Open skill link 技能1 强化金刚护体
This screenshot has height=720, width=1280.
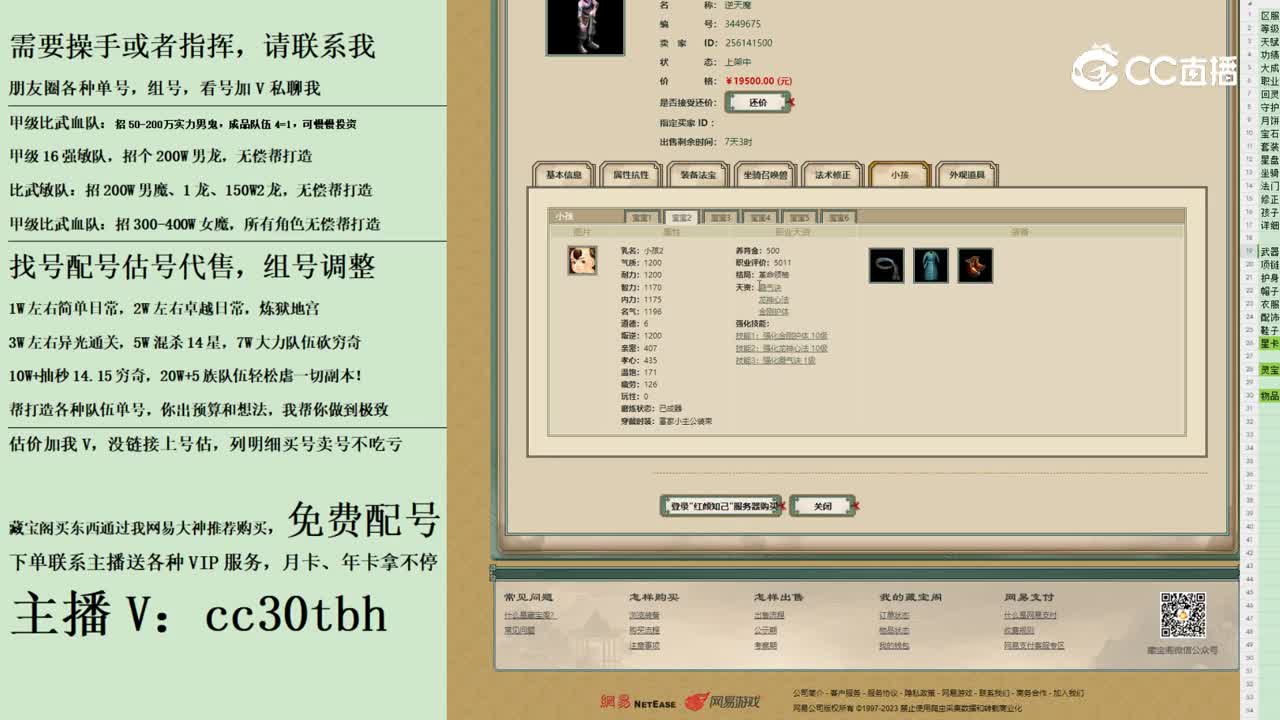[x=781, y=336]
